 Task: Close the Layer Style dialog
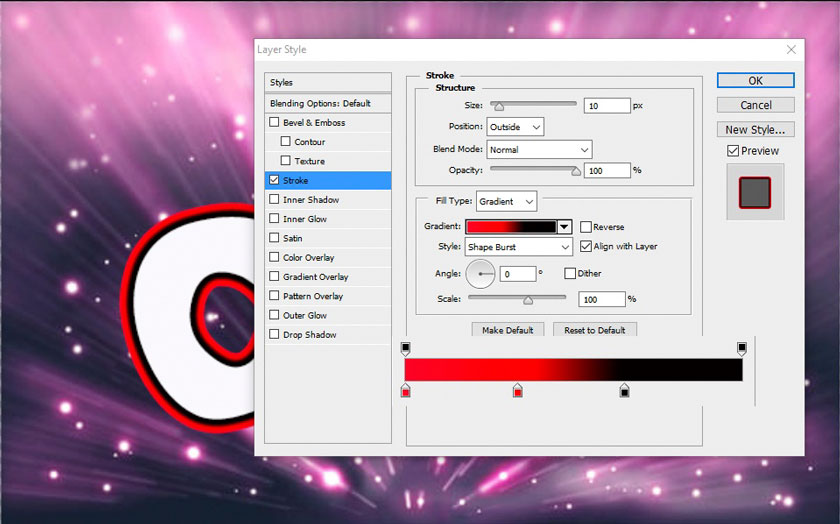click(x=791, y=49)
